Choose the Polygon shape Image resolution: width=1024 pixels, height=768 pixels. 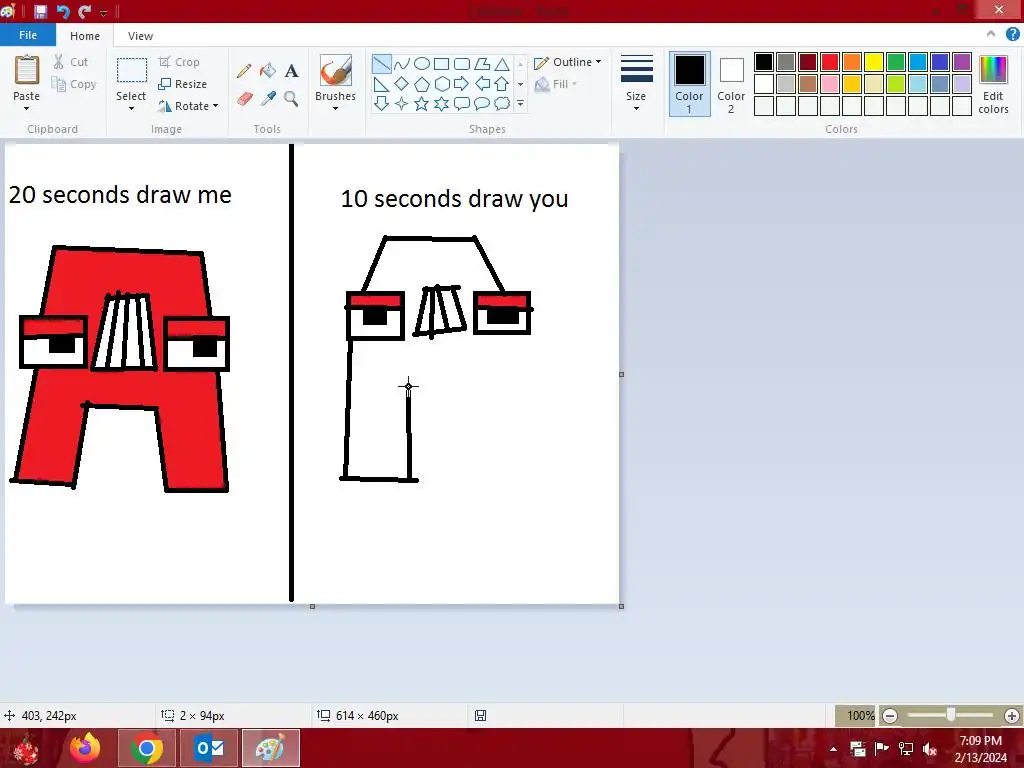tap(482, 63)
